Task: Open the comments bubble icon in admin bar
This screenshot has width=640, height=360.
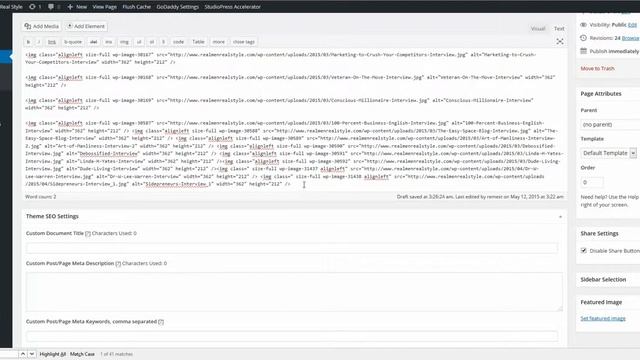Action: click(51, 7)
